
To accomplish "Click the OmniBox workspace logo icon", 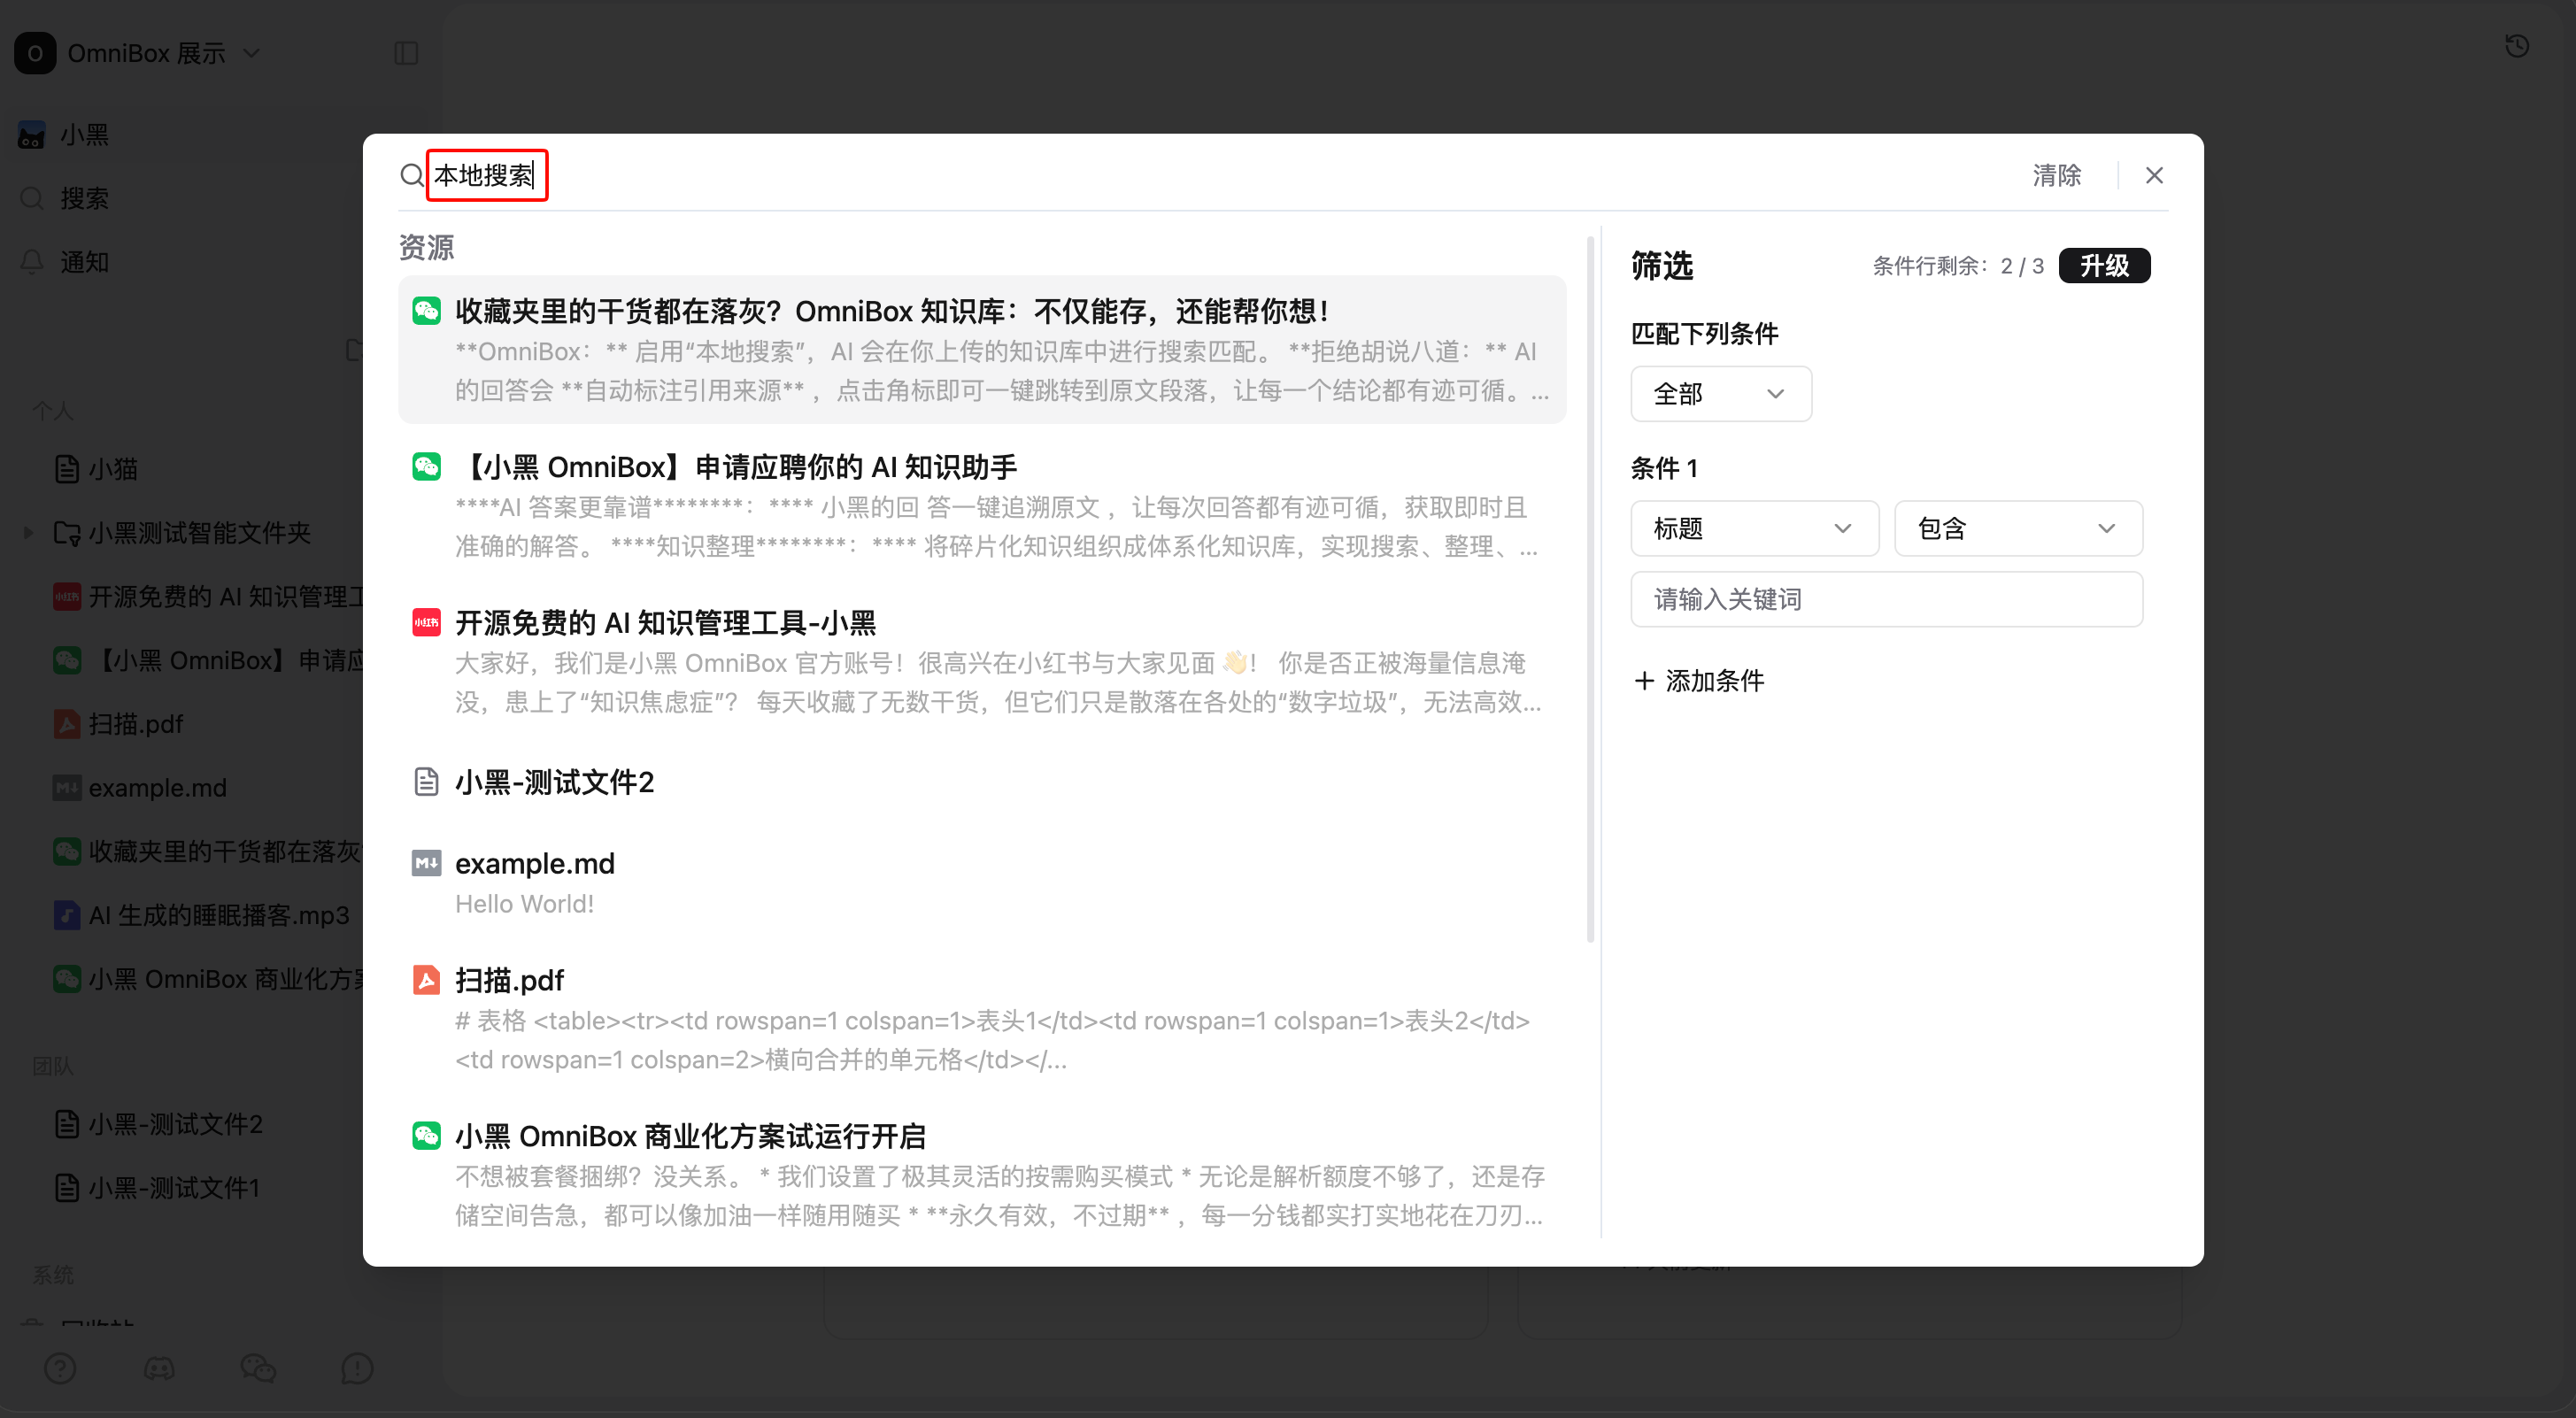I will tap(35, 53).
